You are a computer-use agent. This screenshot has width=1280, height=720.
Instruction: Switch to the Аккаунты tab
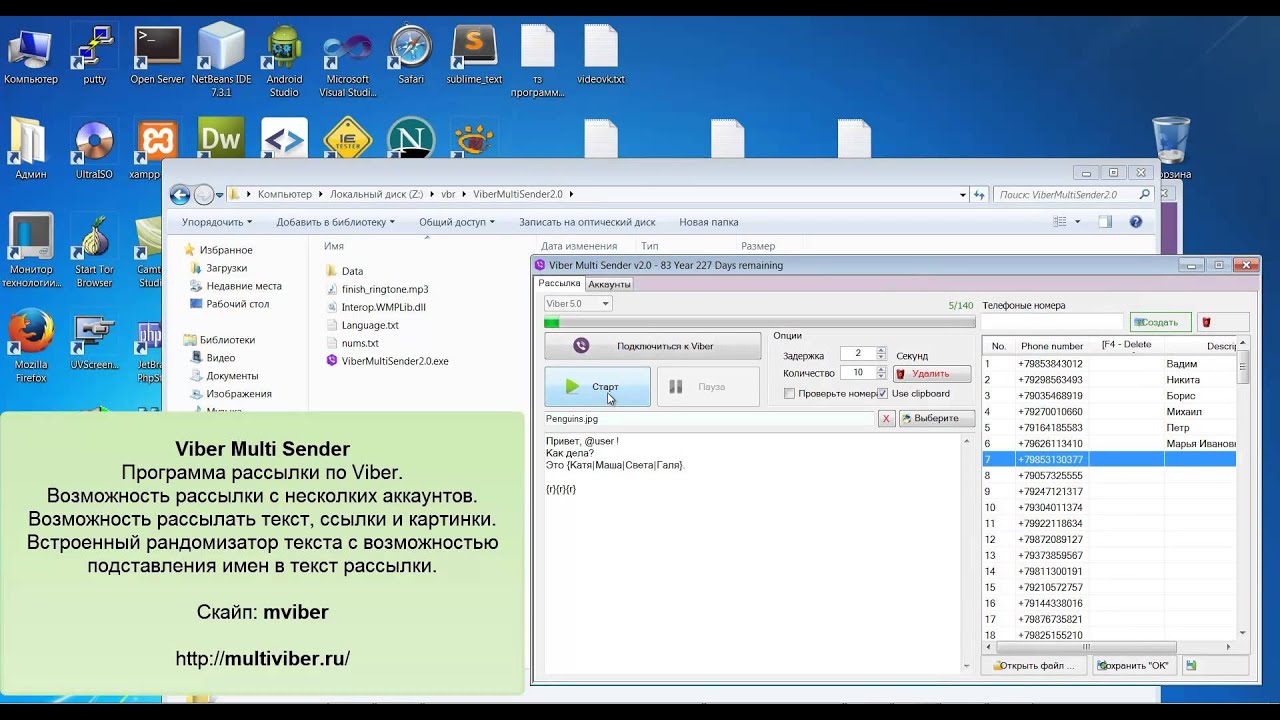coord(609,284)
